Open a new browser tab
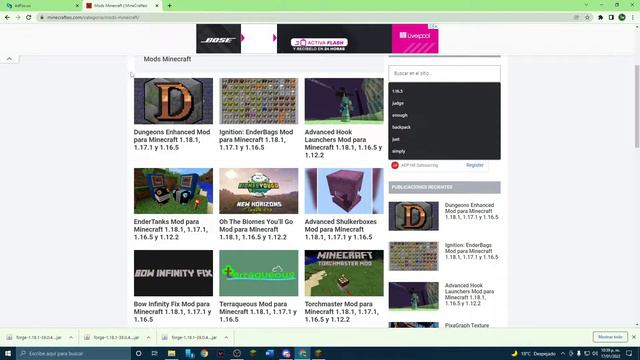640x360 pixels. [x=169, y=6]
